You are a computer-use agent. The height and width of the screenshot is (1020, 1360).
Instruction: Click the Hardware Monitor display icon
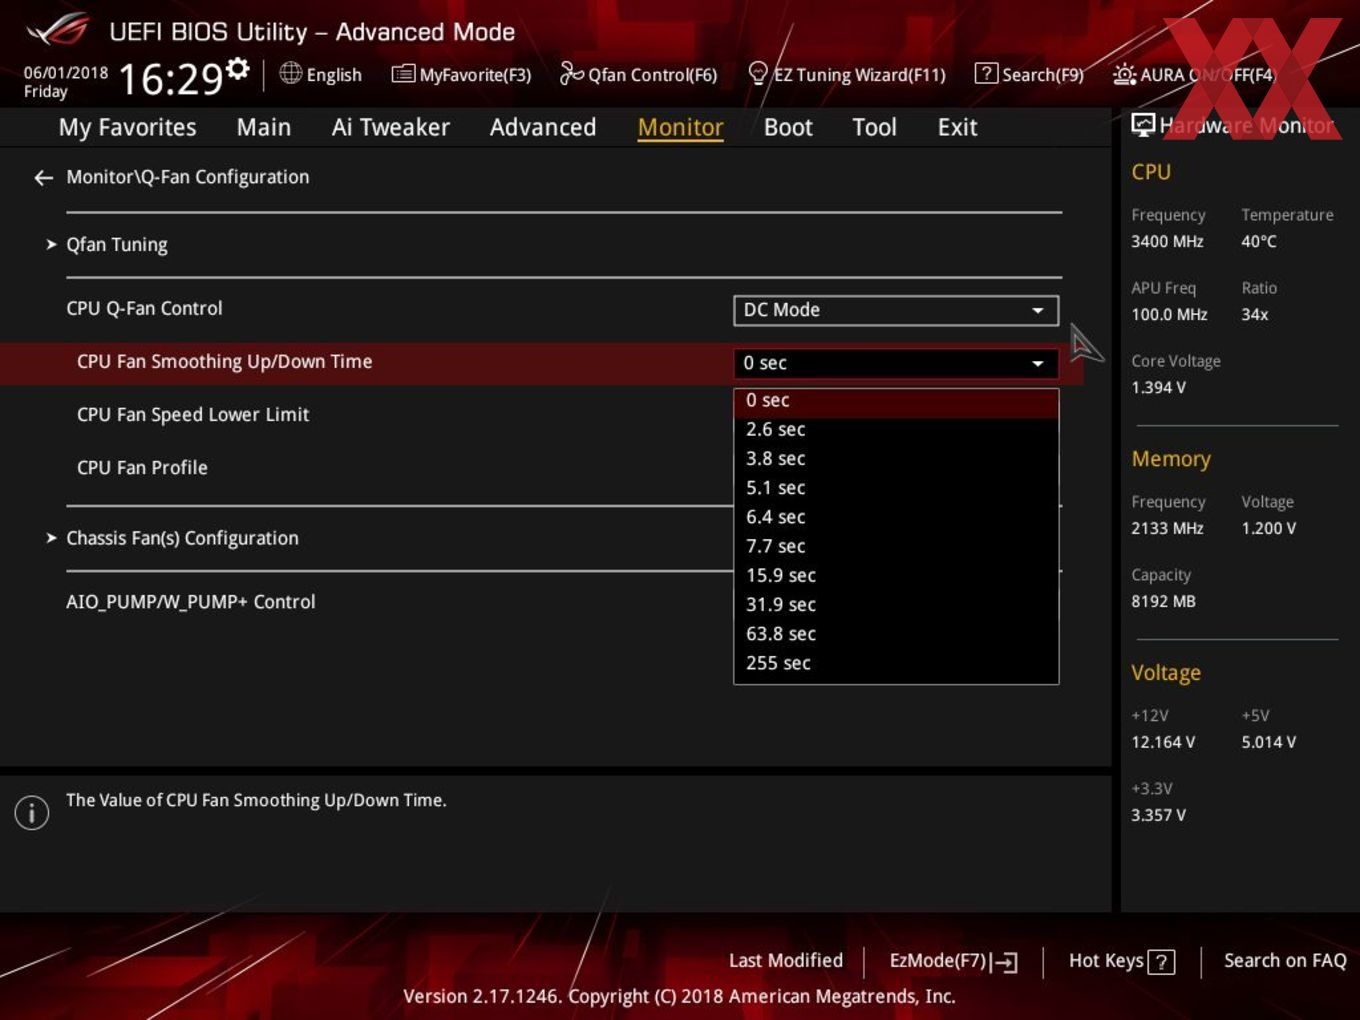coord(1143,125)
